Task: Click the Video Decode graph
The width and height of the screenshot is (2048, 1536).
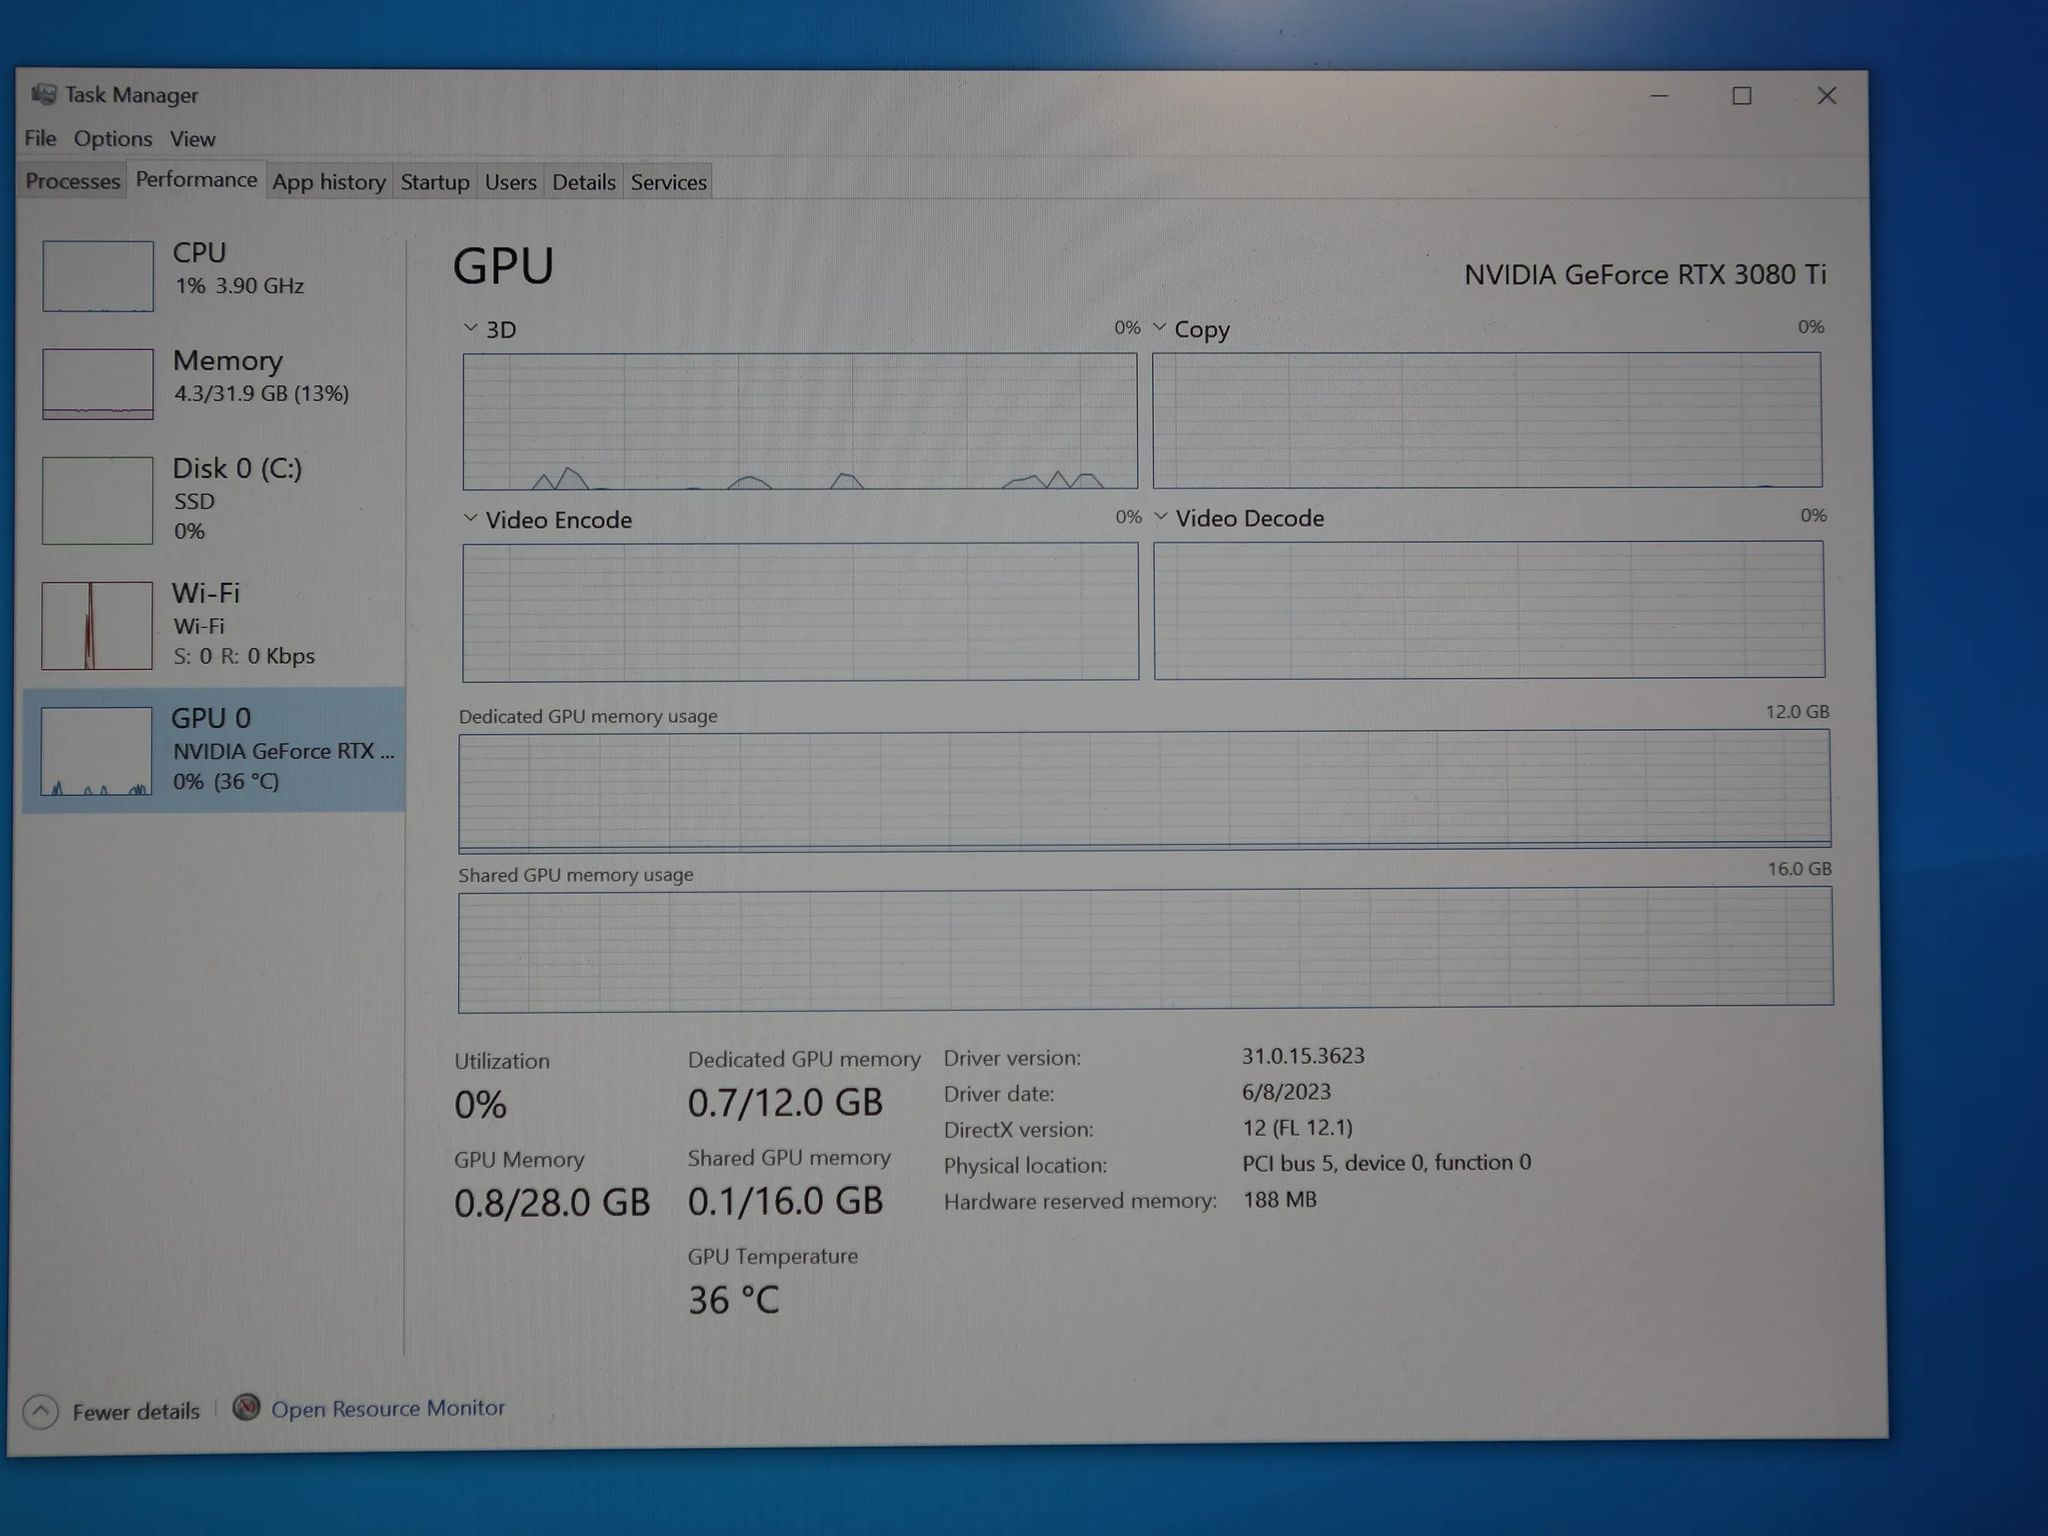Action: (x=1489, y=610)
